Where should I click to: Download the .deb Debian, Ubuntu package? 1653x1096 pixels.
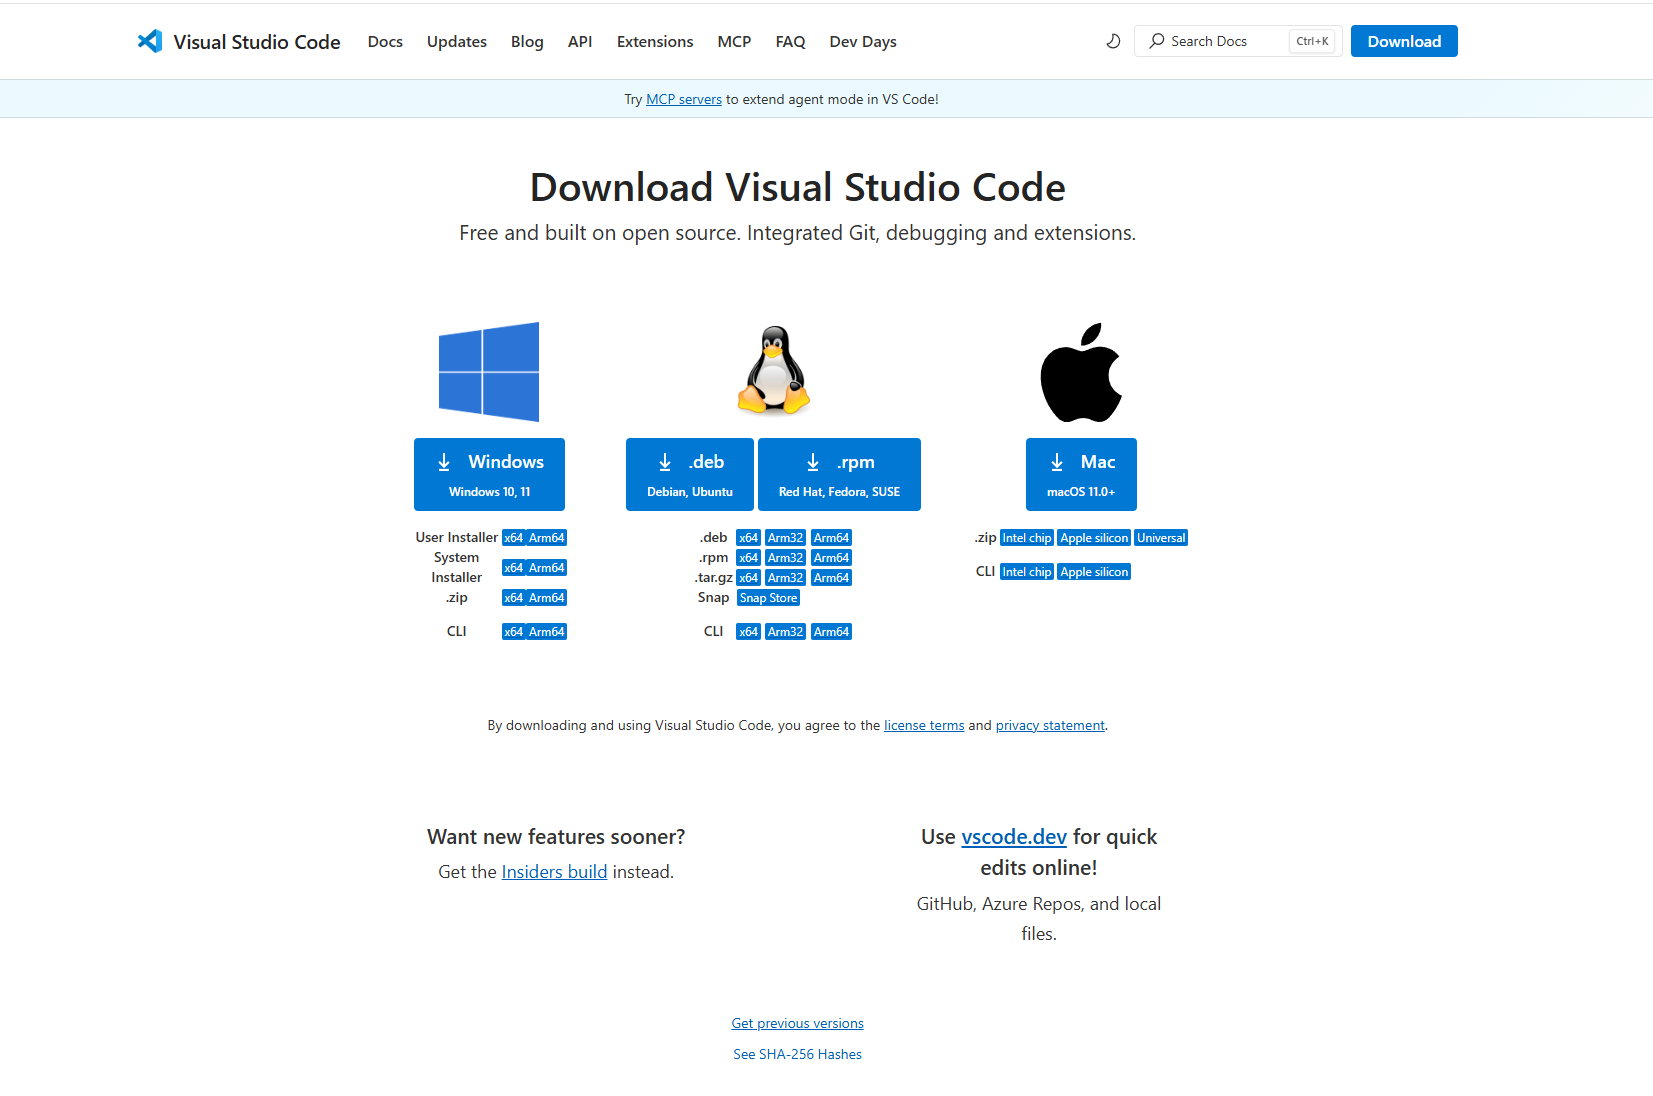(x=689, y=474)
